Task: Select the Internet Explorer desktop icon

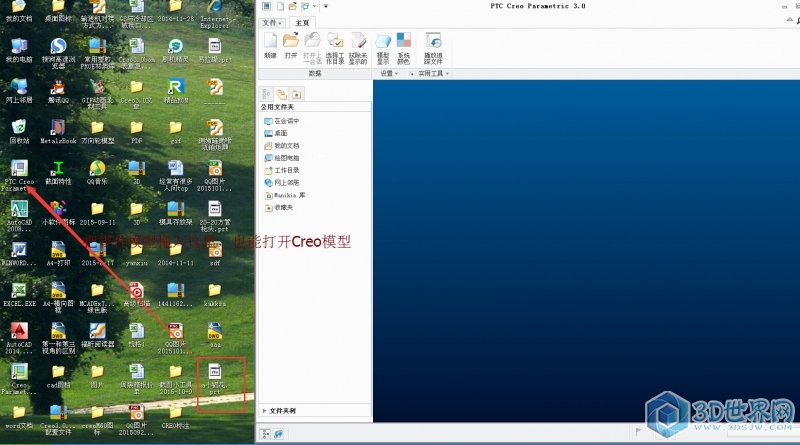Action: click(x=215, y=14)
